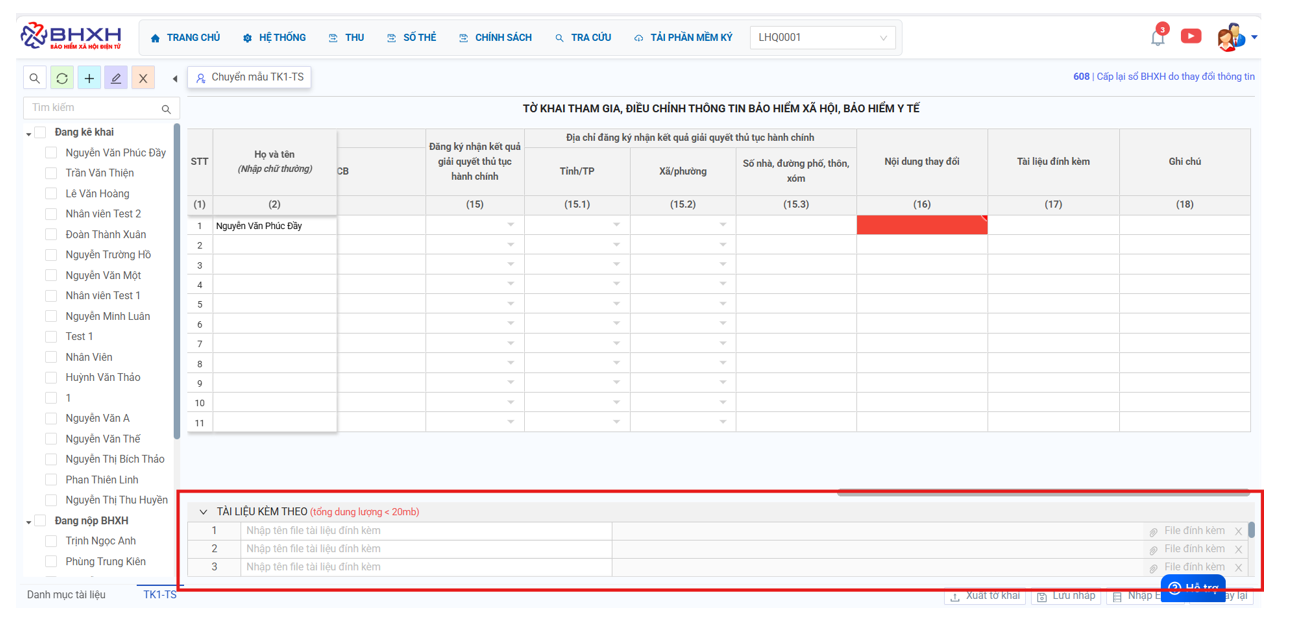Click the Lưu nháp button
Viewport: 1289px width, 624px height.
[x=1065, y=596]
